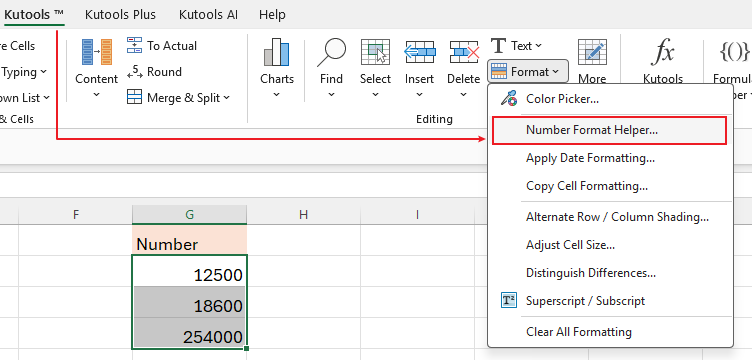752x360 pixels.
Task: Expand the Select dropdown arrow
Action: point(375,94)
